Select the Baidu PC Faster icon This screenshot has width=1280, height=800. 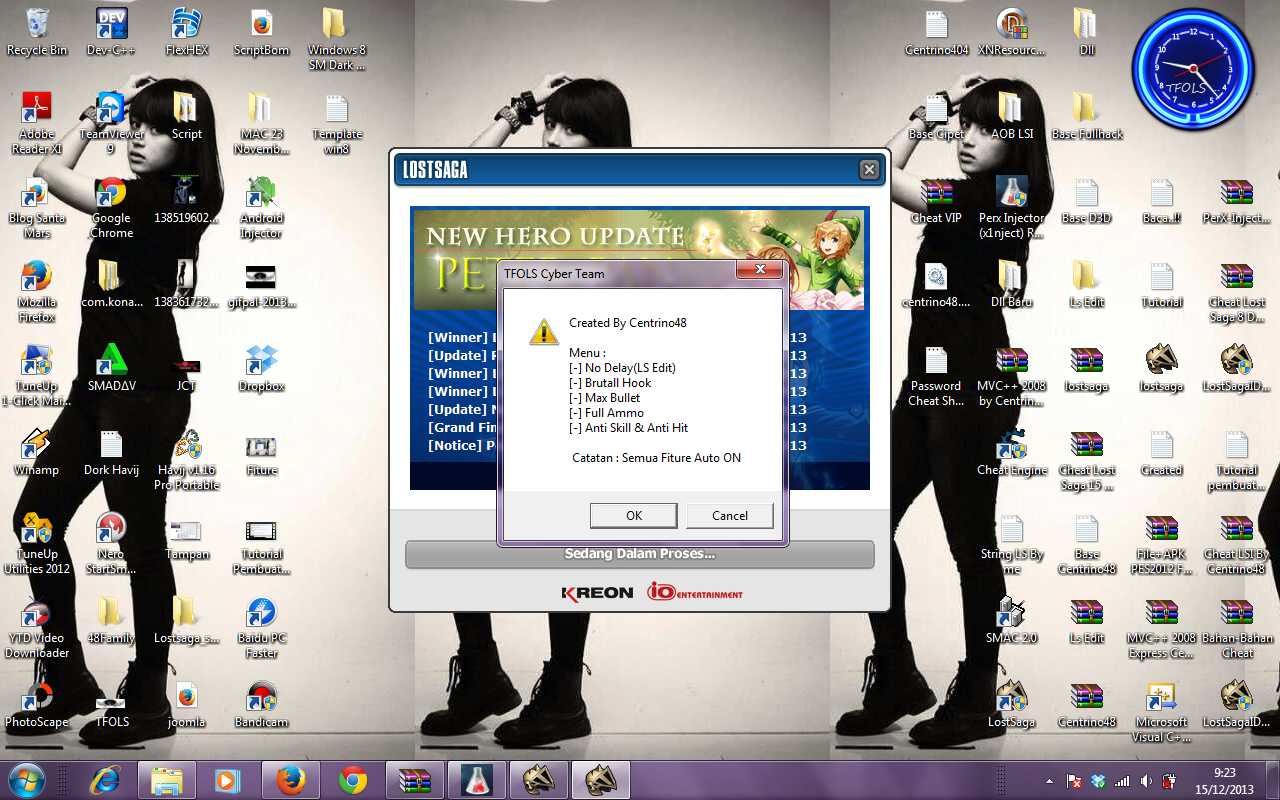point(261,628)
